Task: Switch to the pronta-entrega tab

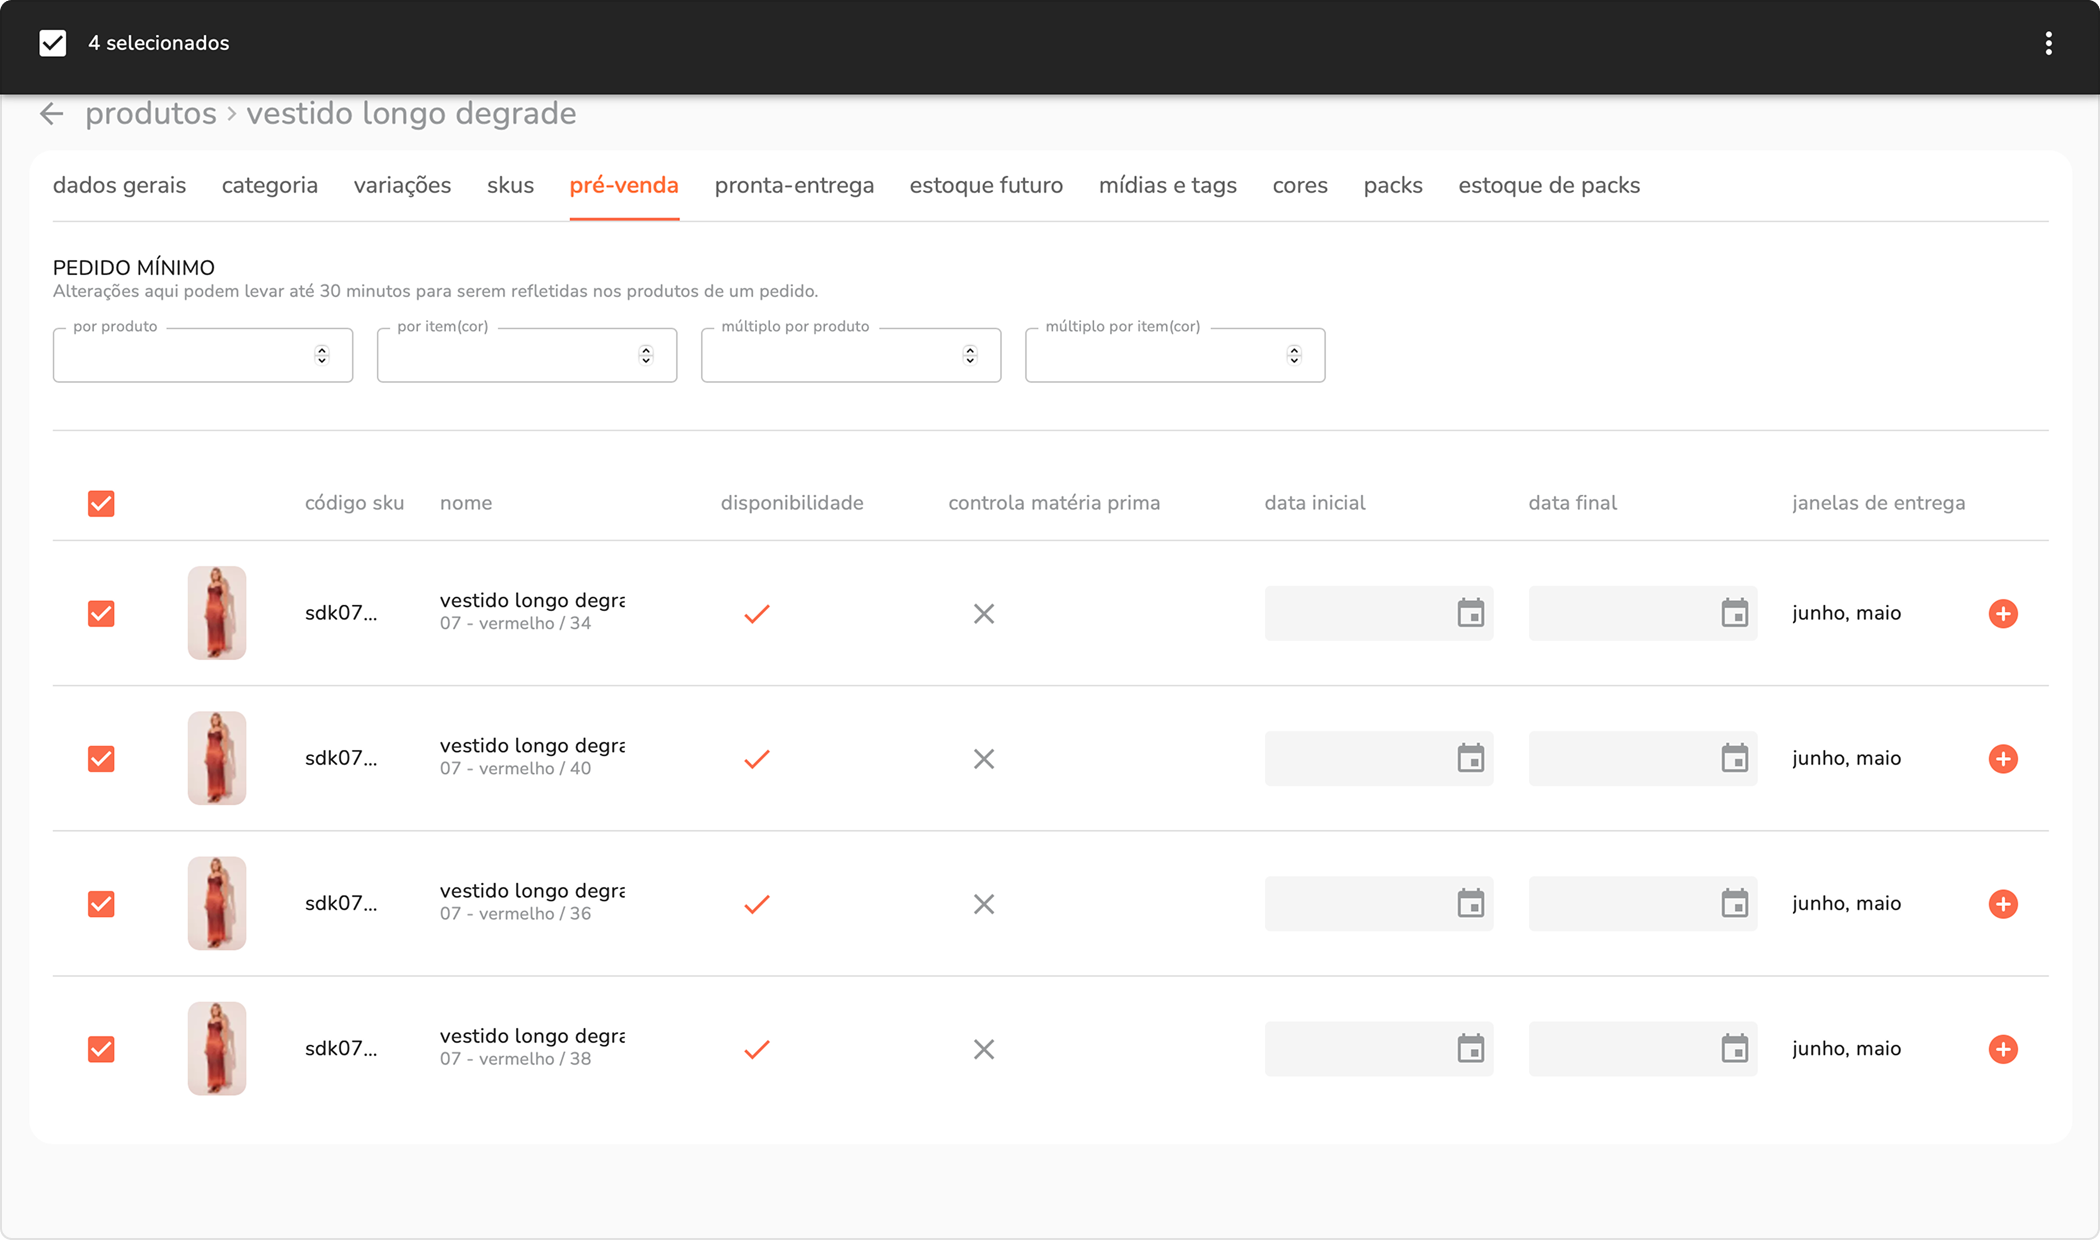Action: point(794,185)
